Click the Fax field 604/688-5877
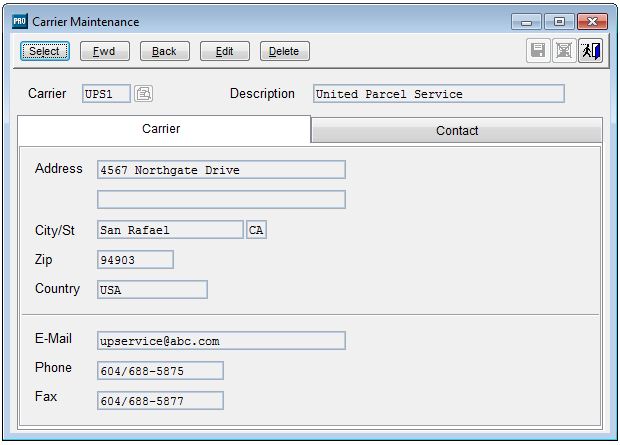This screenshot has height=445, width=620. [x=160, y=401]
